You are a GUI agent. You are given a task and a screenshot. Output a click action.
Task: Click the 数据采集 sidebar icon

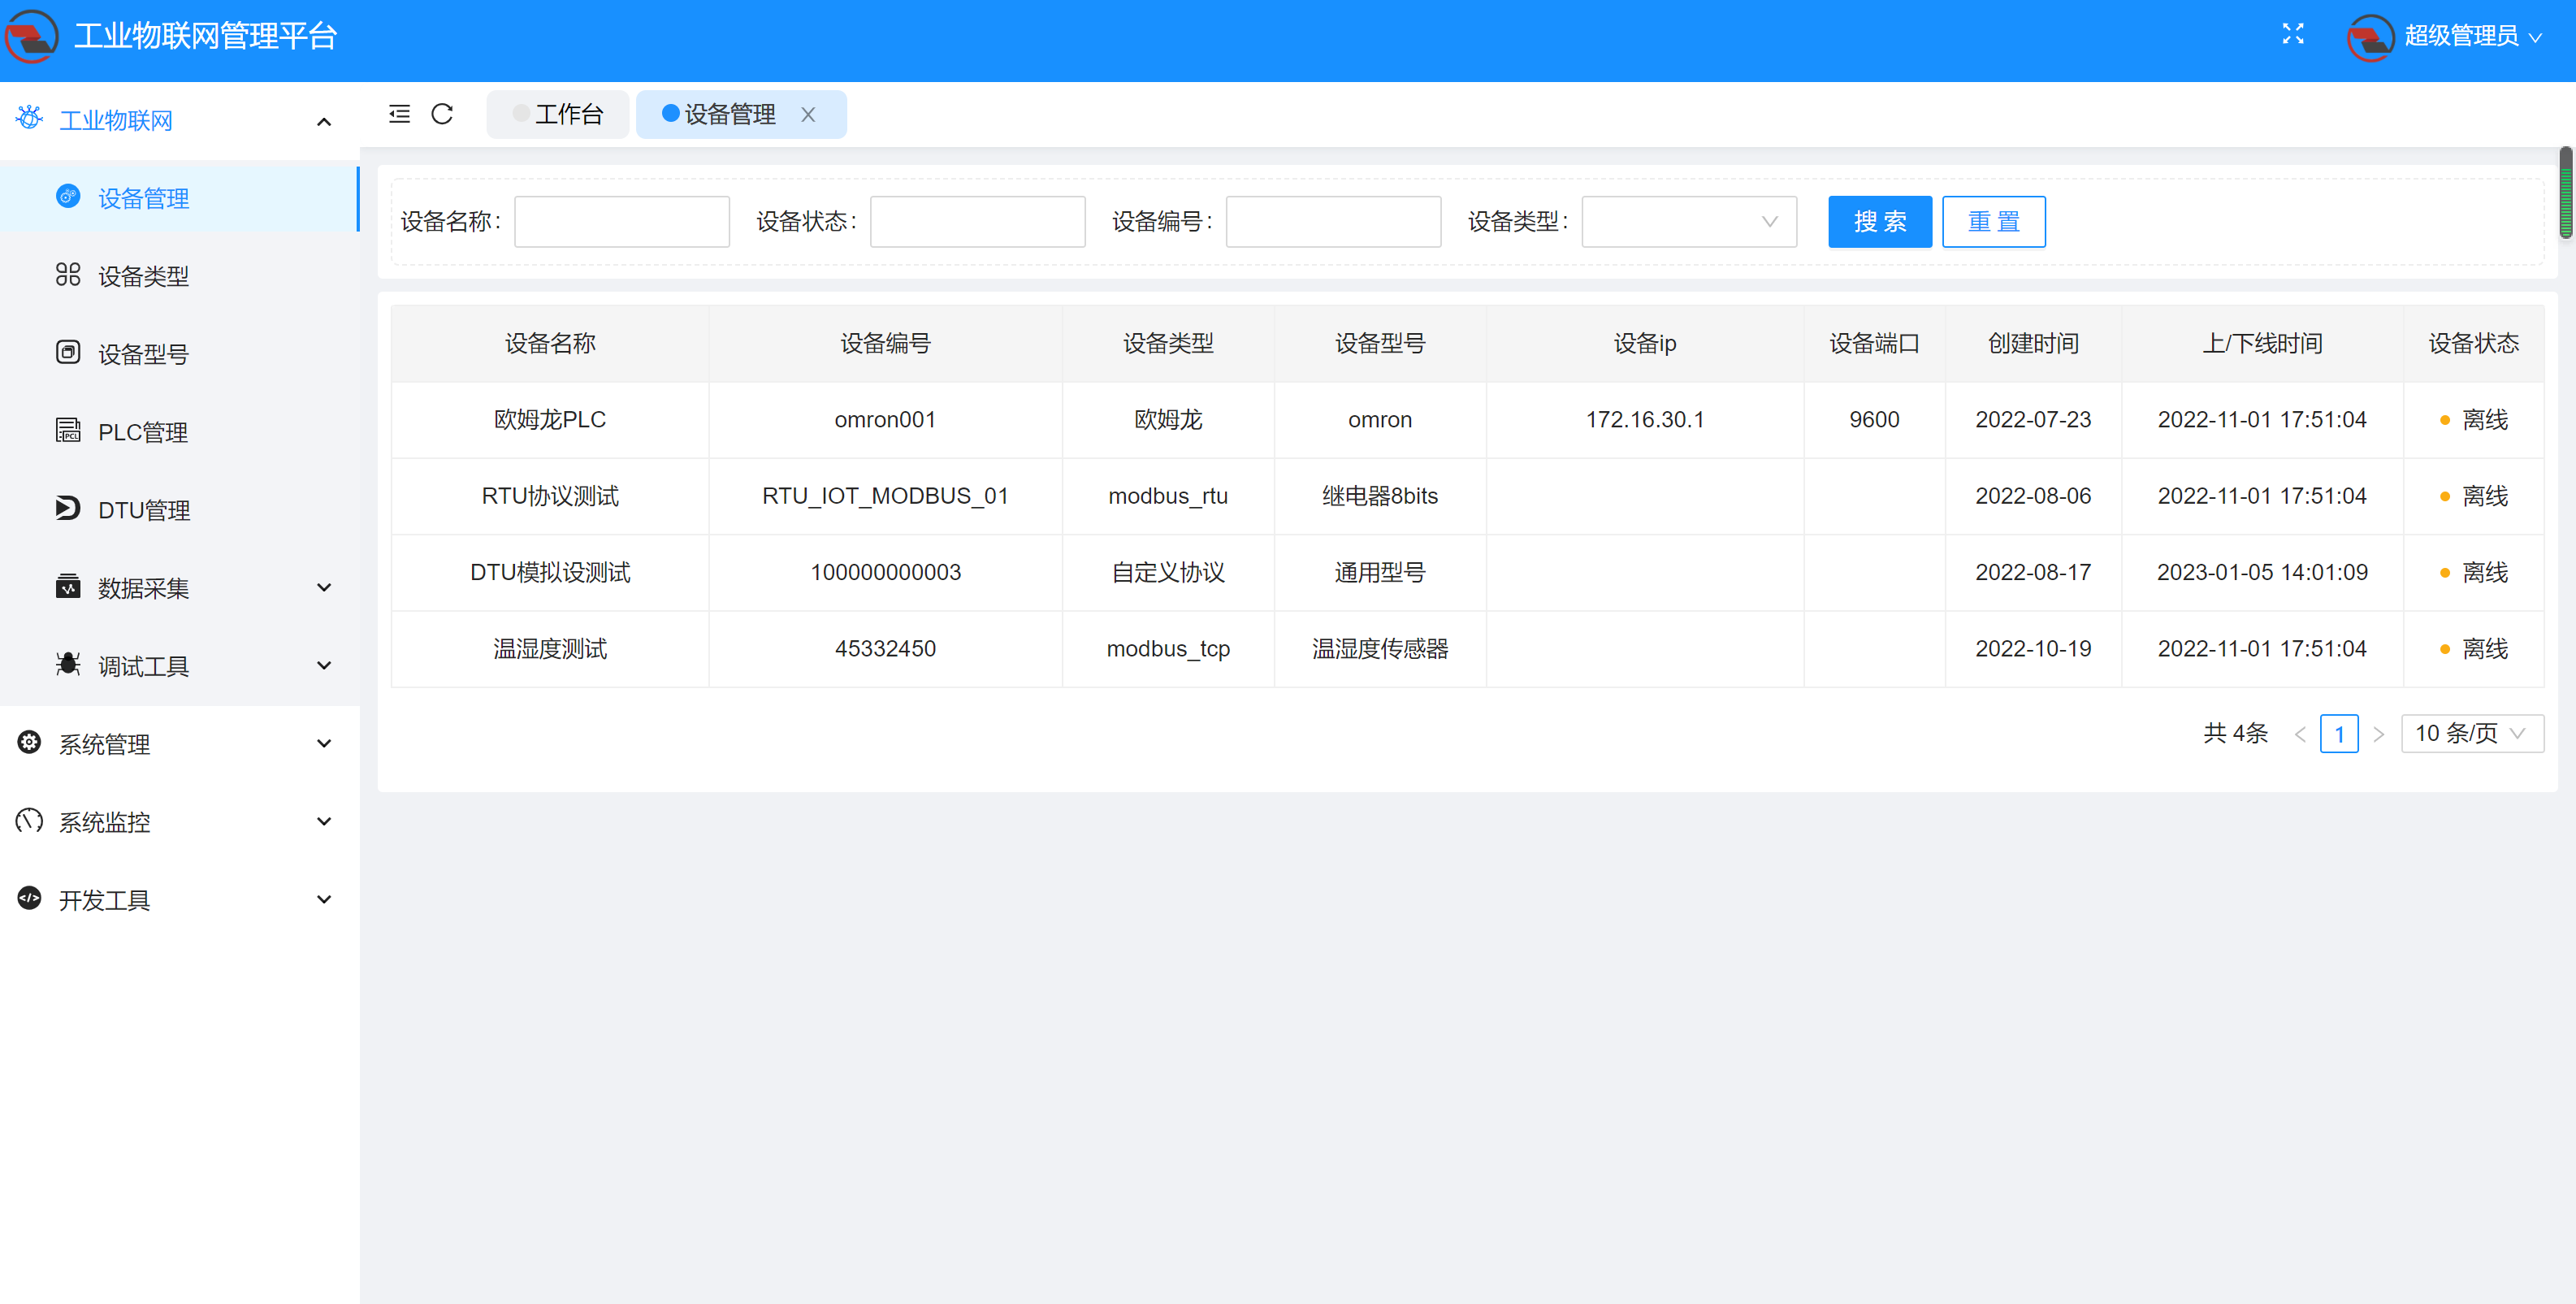(68, 586)
